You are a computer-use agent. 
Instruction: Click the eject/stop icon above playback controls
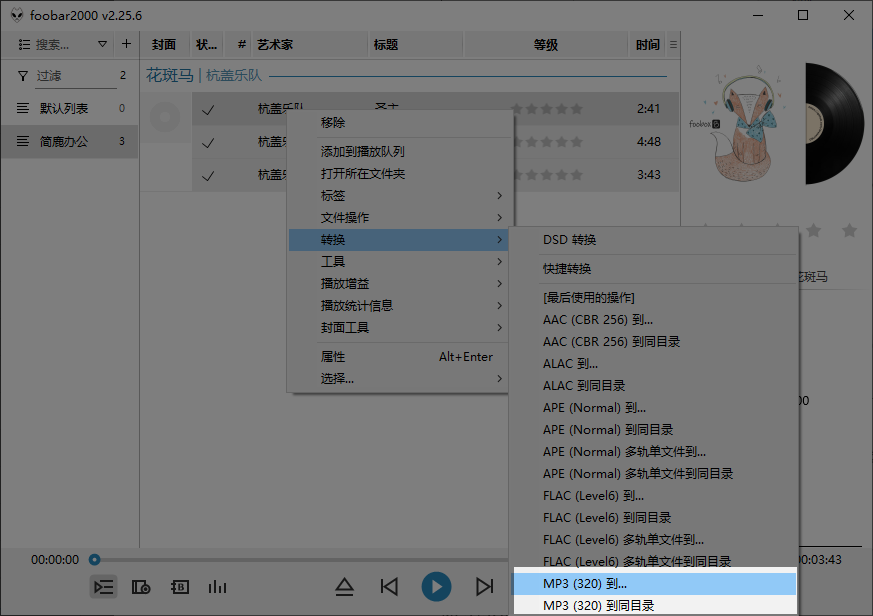(345, 588)
